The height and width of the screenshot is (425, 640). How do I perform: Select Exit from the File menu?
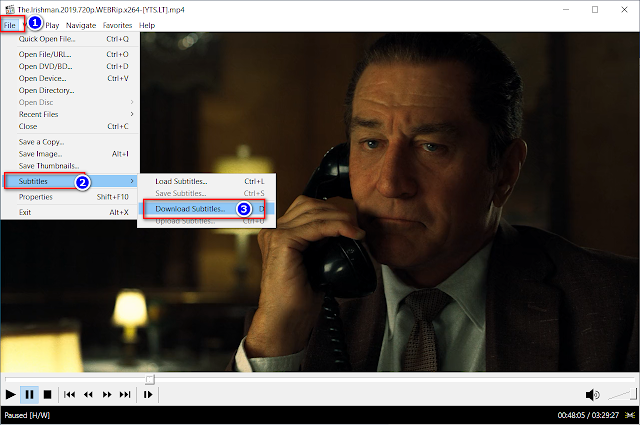click(71, 212)
